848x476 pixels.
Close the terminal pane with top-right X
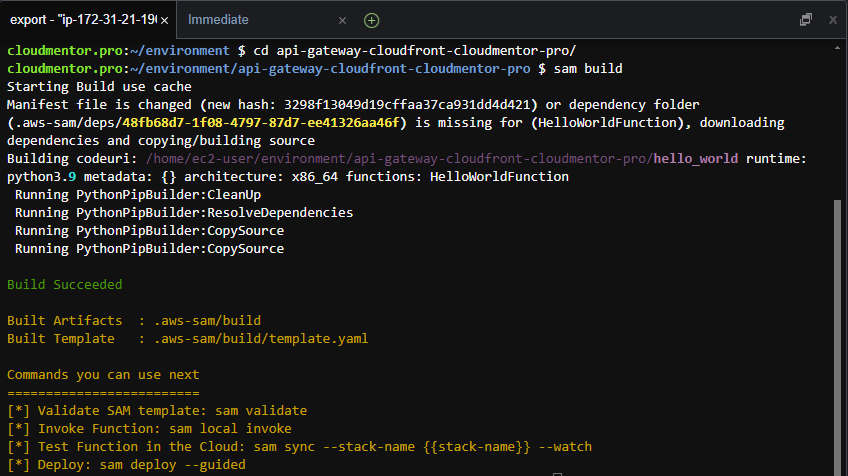830,19
